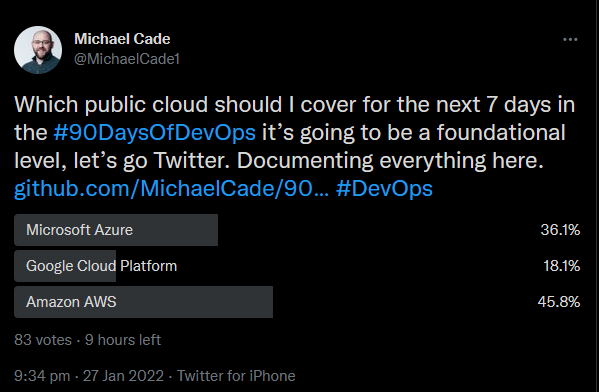Open the 9:34 pm tweet timestamp
The image size is (599, 392).
tap(42, 376)
